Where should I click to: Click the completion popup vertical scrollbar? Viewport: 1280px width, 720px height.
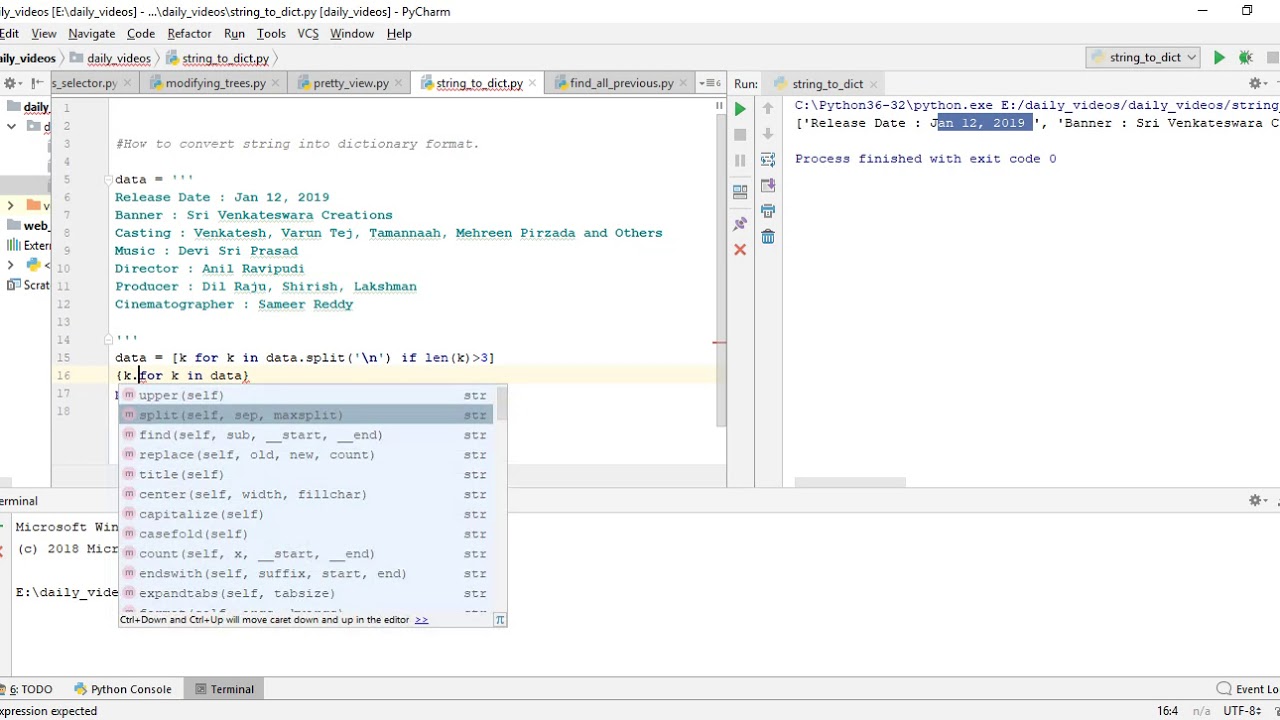(502, 404)
